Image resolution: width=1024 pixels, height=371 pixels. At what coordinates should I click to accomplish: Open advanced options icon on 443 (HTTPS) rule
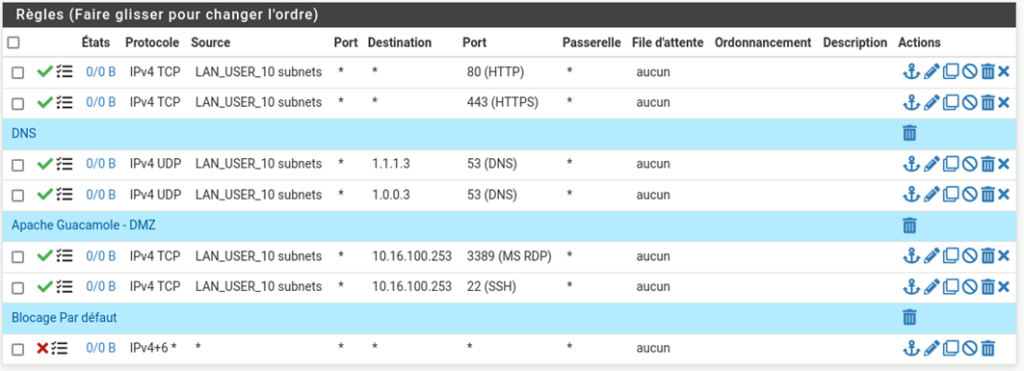tap(64, 103)
